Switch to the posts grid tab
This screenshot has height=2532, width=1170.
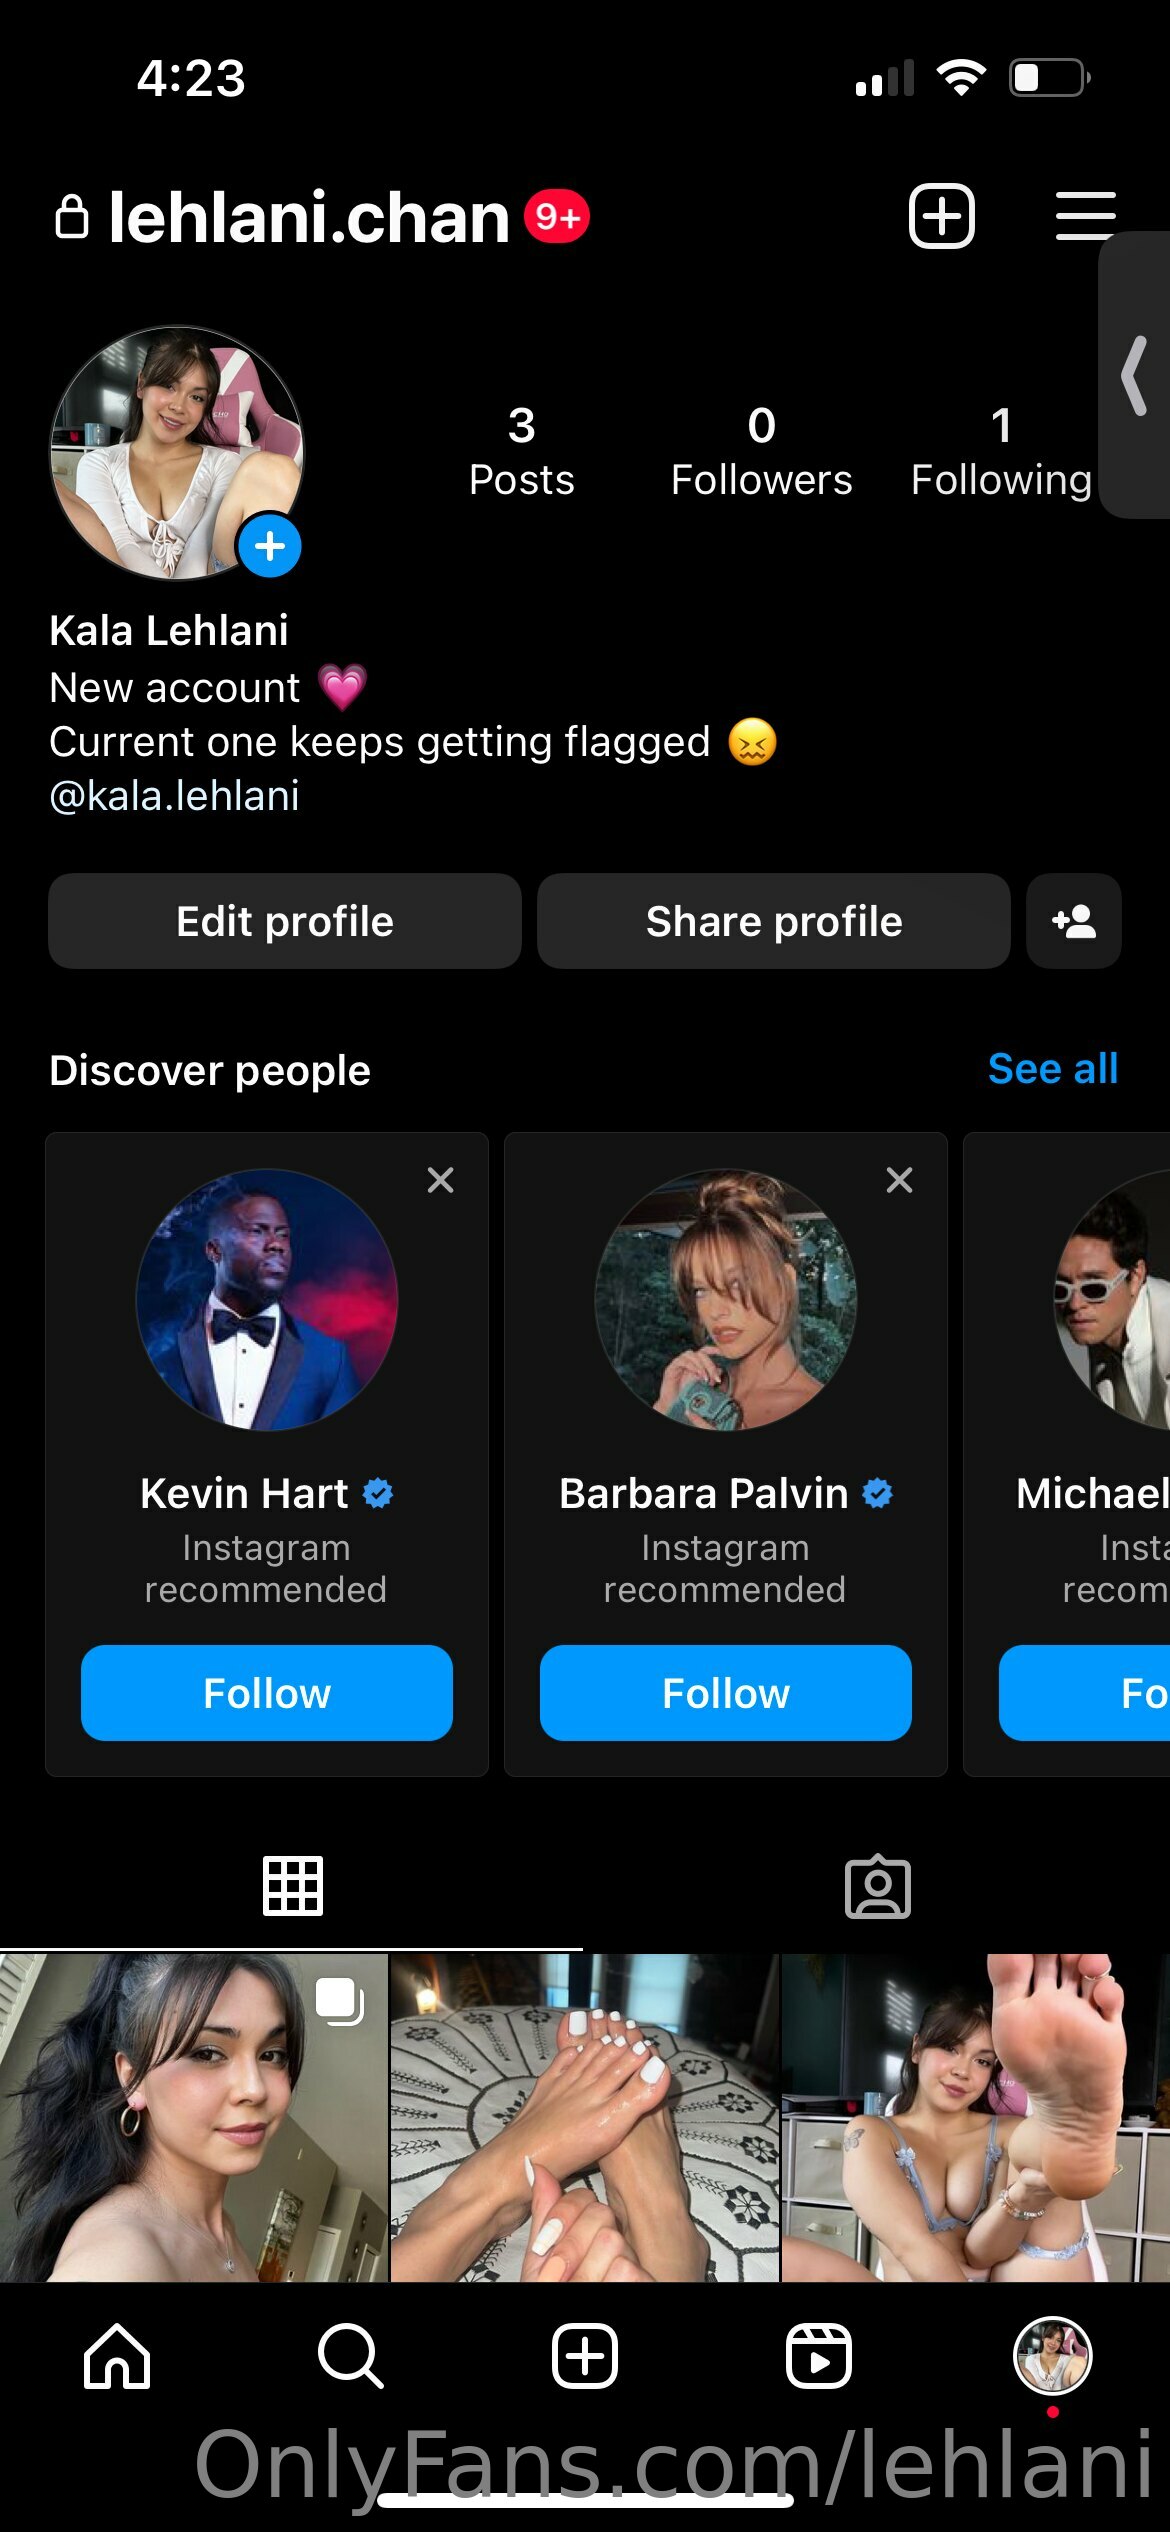(x=292, y=1886)
